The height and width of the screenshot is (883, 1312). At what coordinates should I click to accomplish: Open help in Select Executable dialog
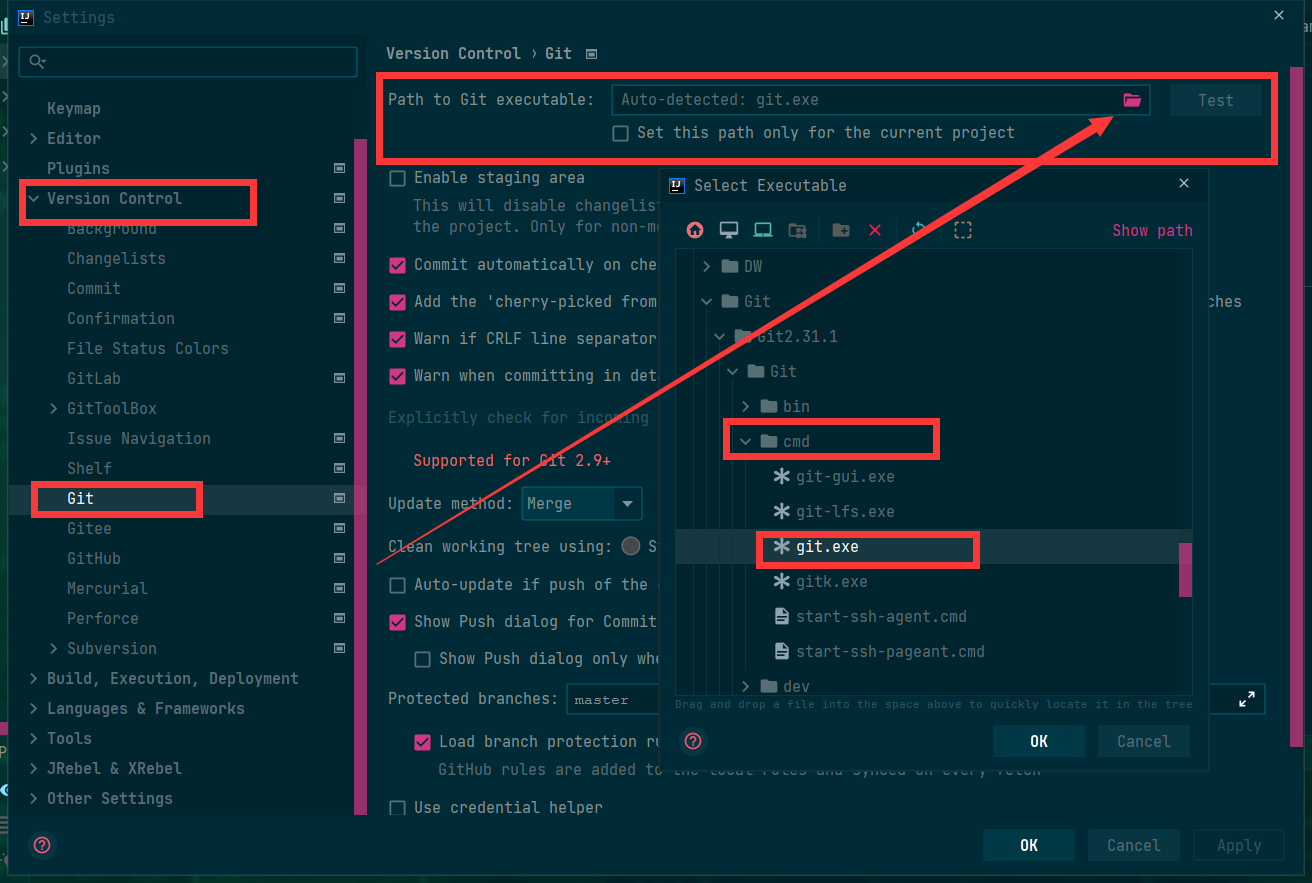694,741
